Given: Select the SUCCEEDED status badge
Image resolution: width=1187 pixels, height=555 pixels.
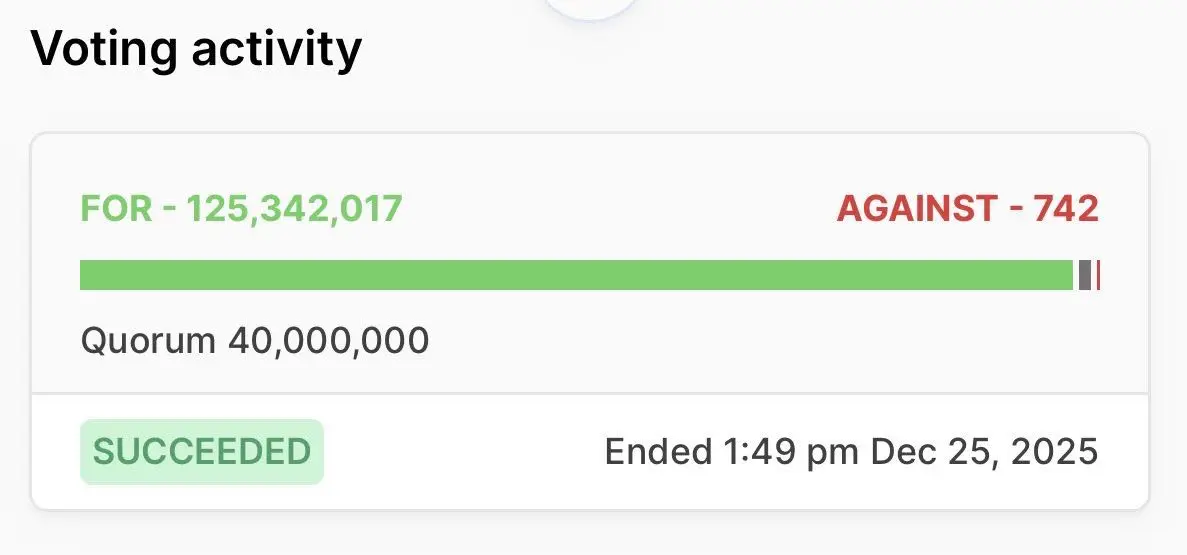Looking at the screenshot, I should pos(202,452).
